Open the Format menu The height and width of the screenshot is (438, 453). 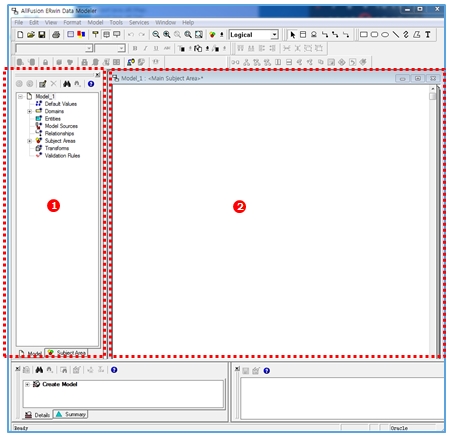[72, 22]
